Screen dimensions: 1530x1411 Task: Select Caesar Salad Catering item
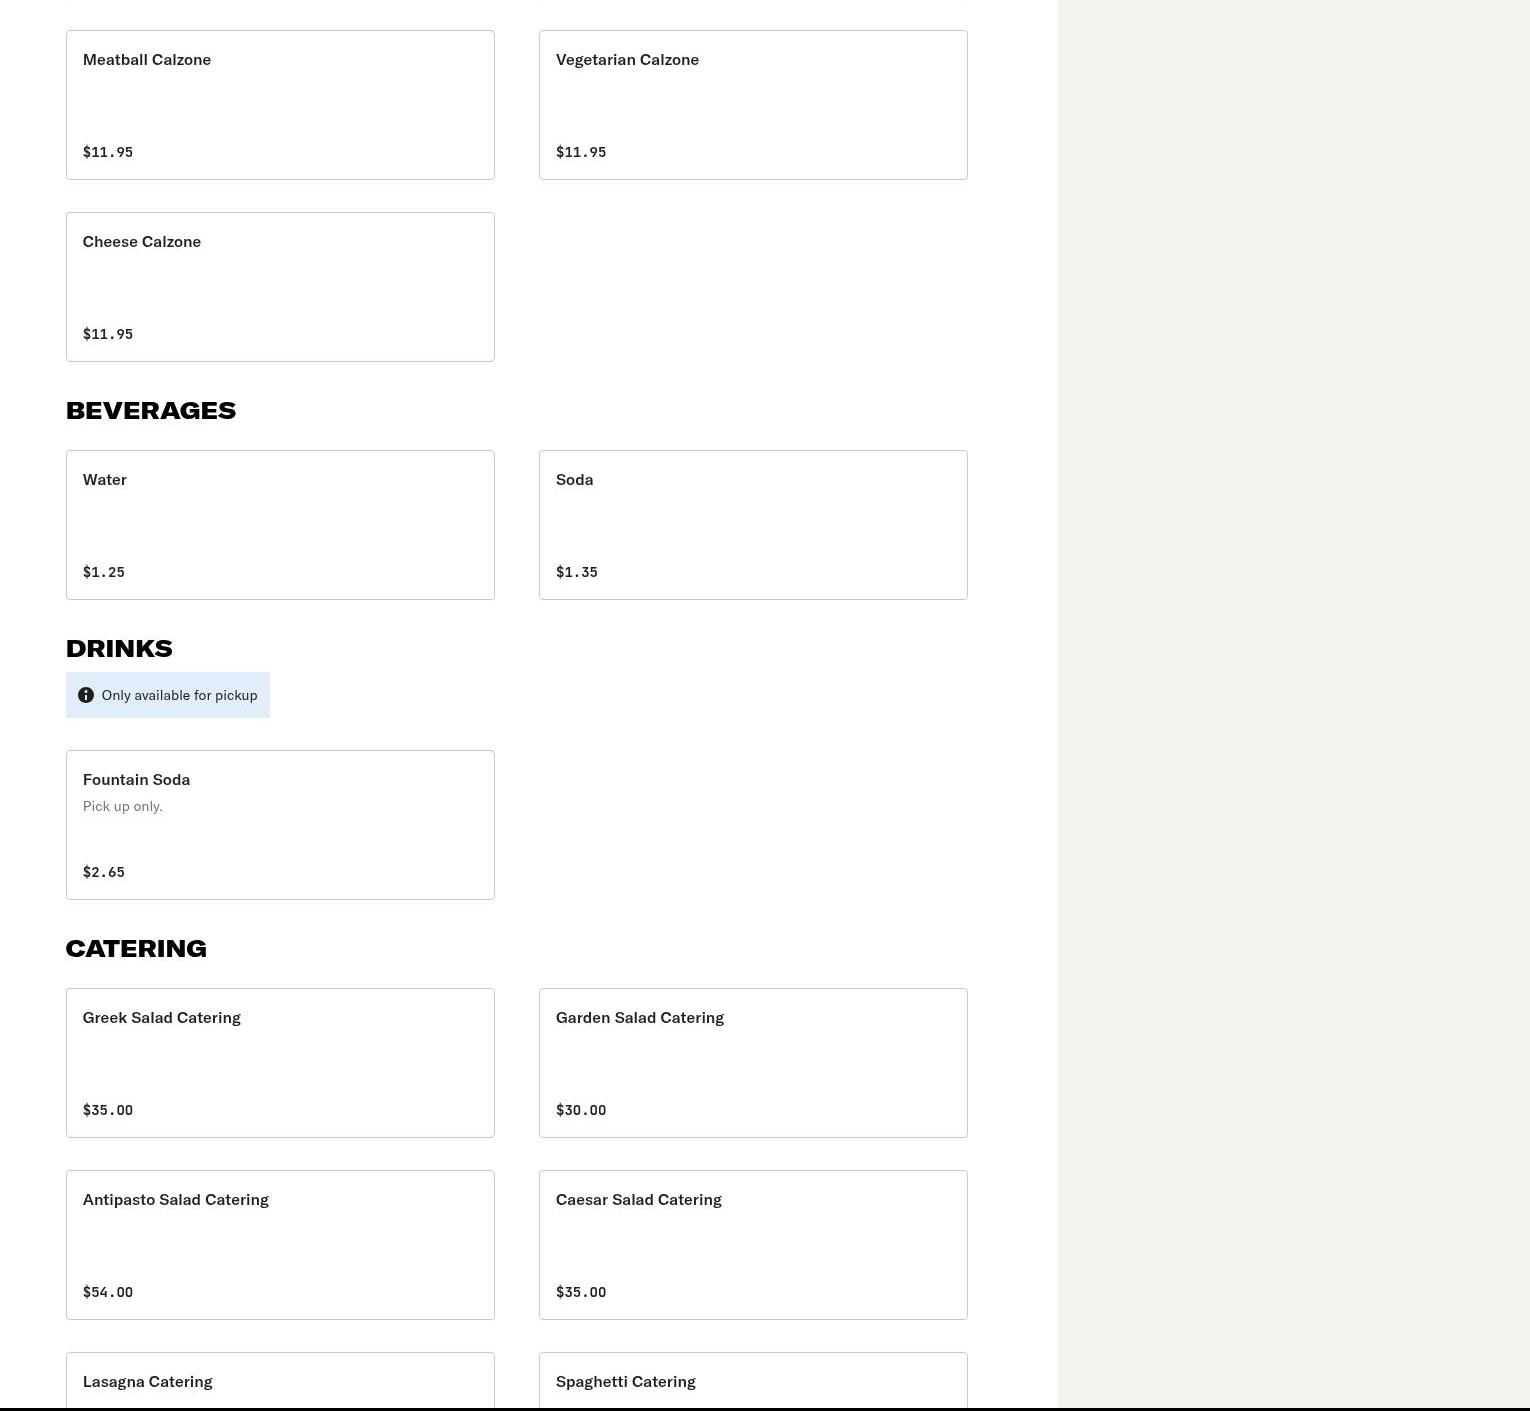(x=753, y=1245)
